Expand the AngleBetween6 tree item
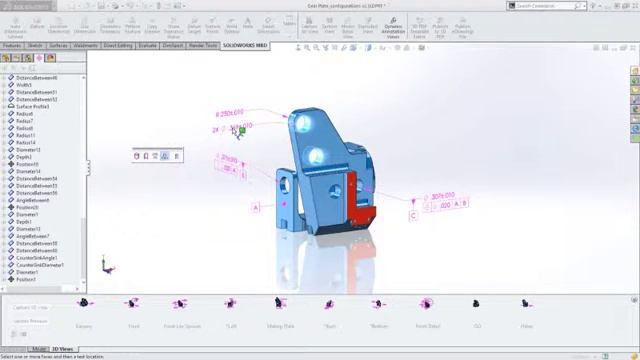This screenshot has height=360, width=640. click(x=4, y=200)
